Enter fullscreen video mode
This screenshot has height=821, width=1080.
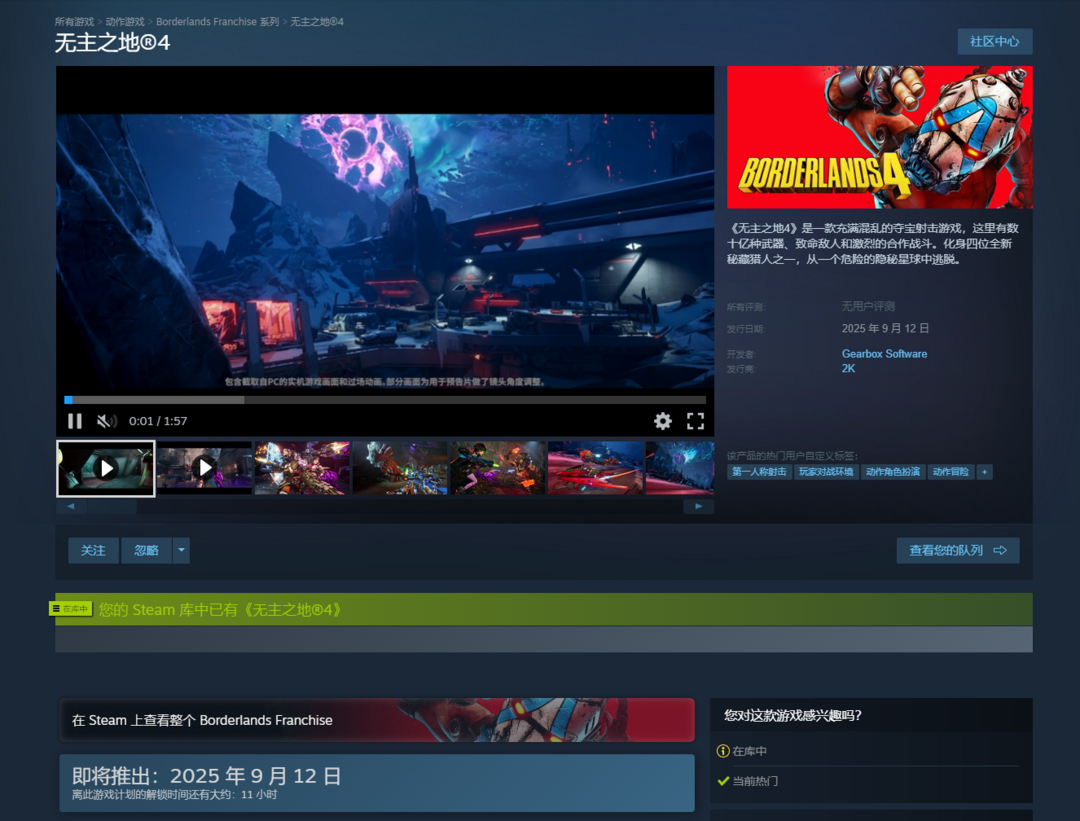click(x=695, y=421)
